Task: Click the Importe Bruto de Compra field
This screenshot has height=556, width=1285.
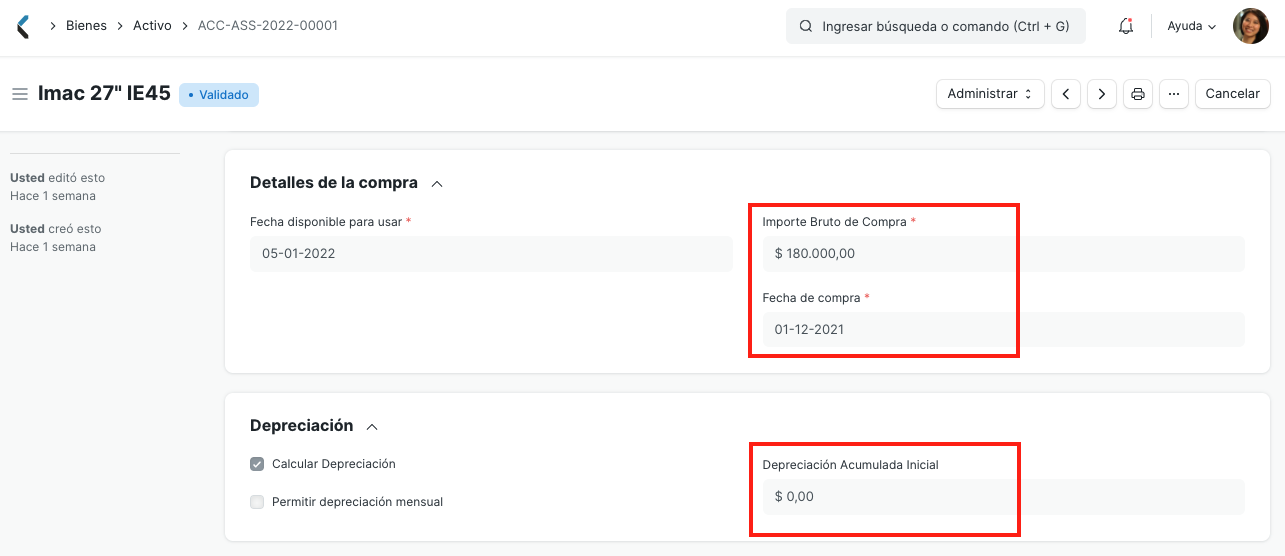Action: point(1003,254)
